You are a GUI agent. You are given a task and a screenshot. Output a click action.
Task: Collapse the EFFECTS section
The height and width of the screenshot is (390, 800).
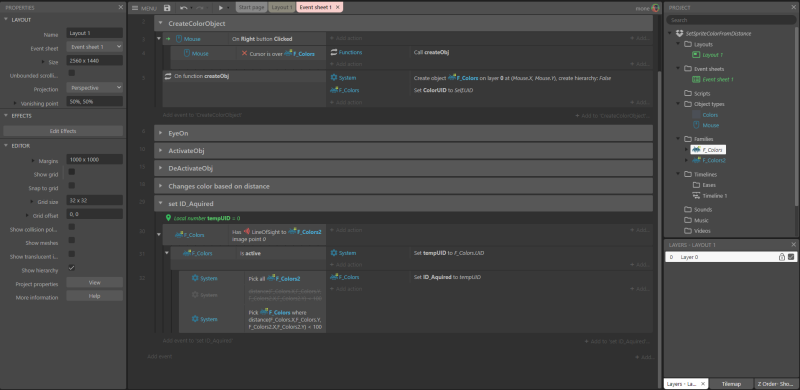(x=6, y=115)
